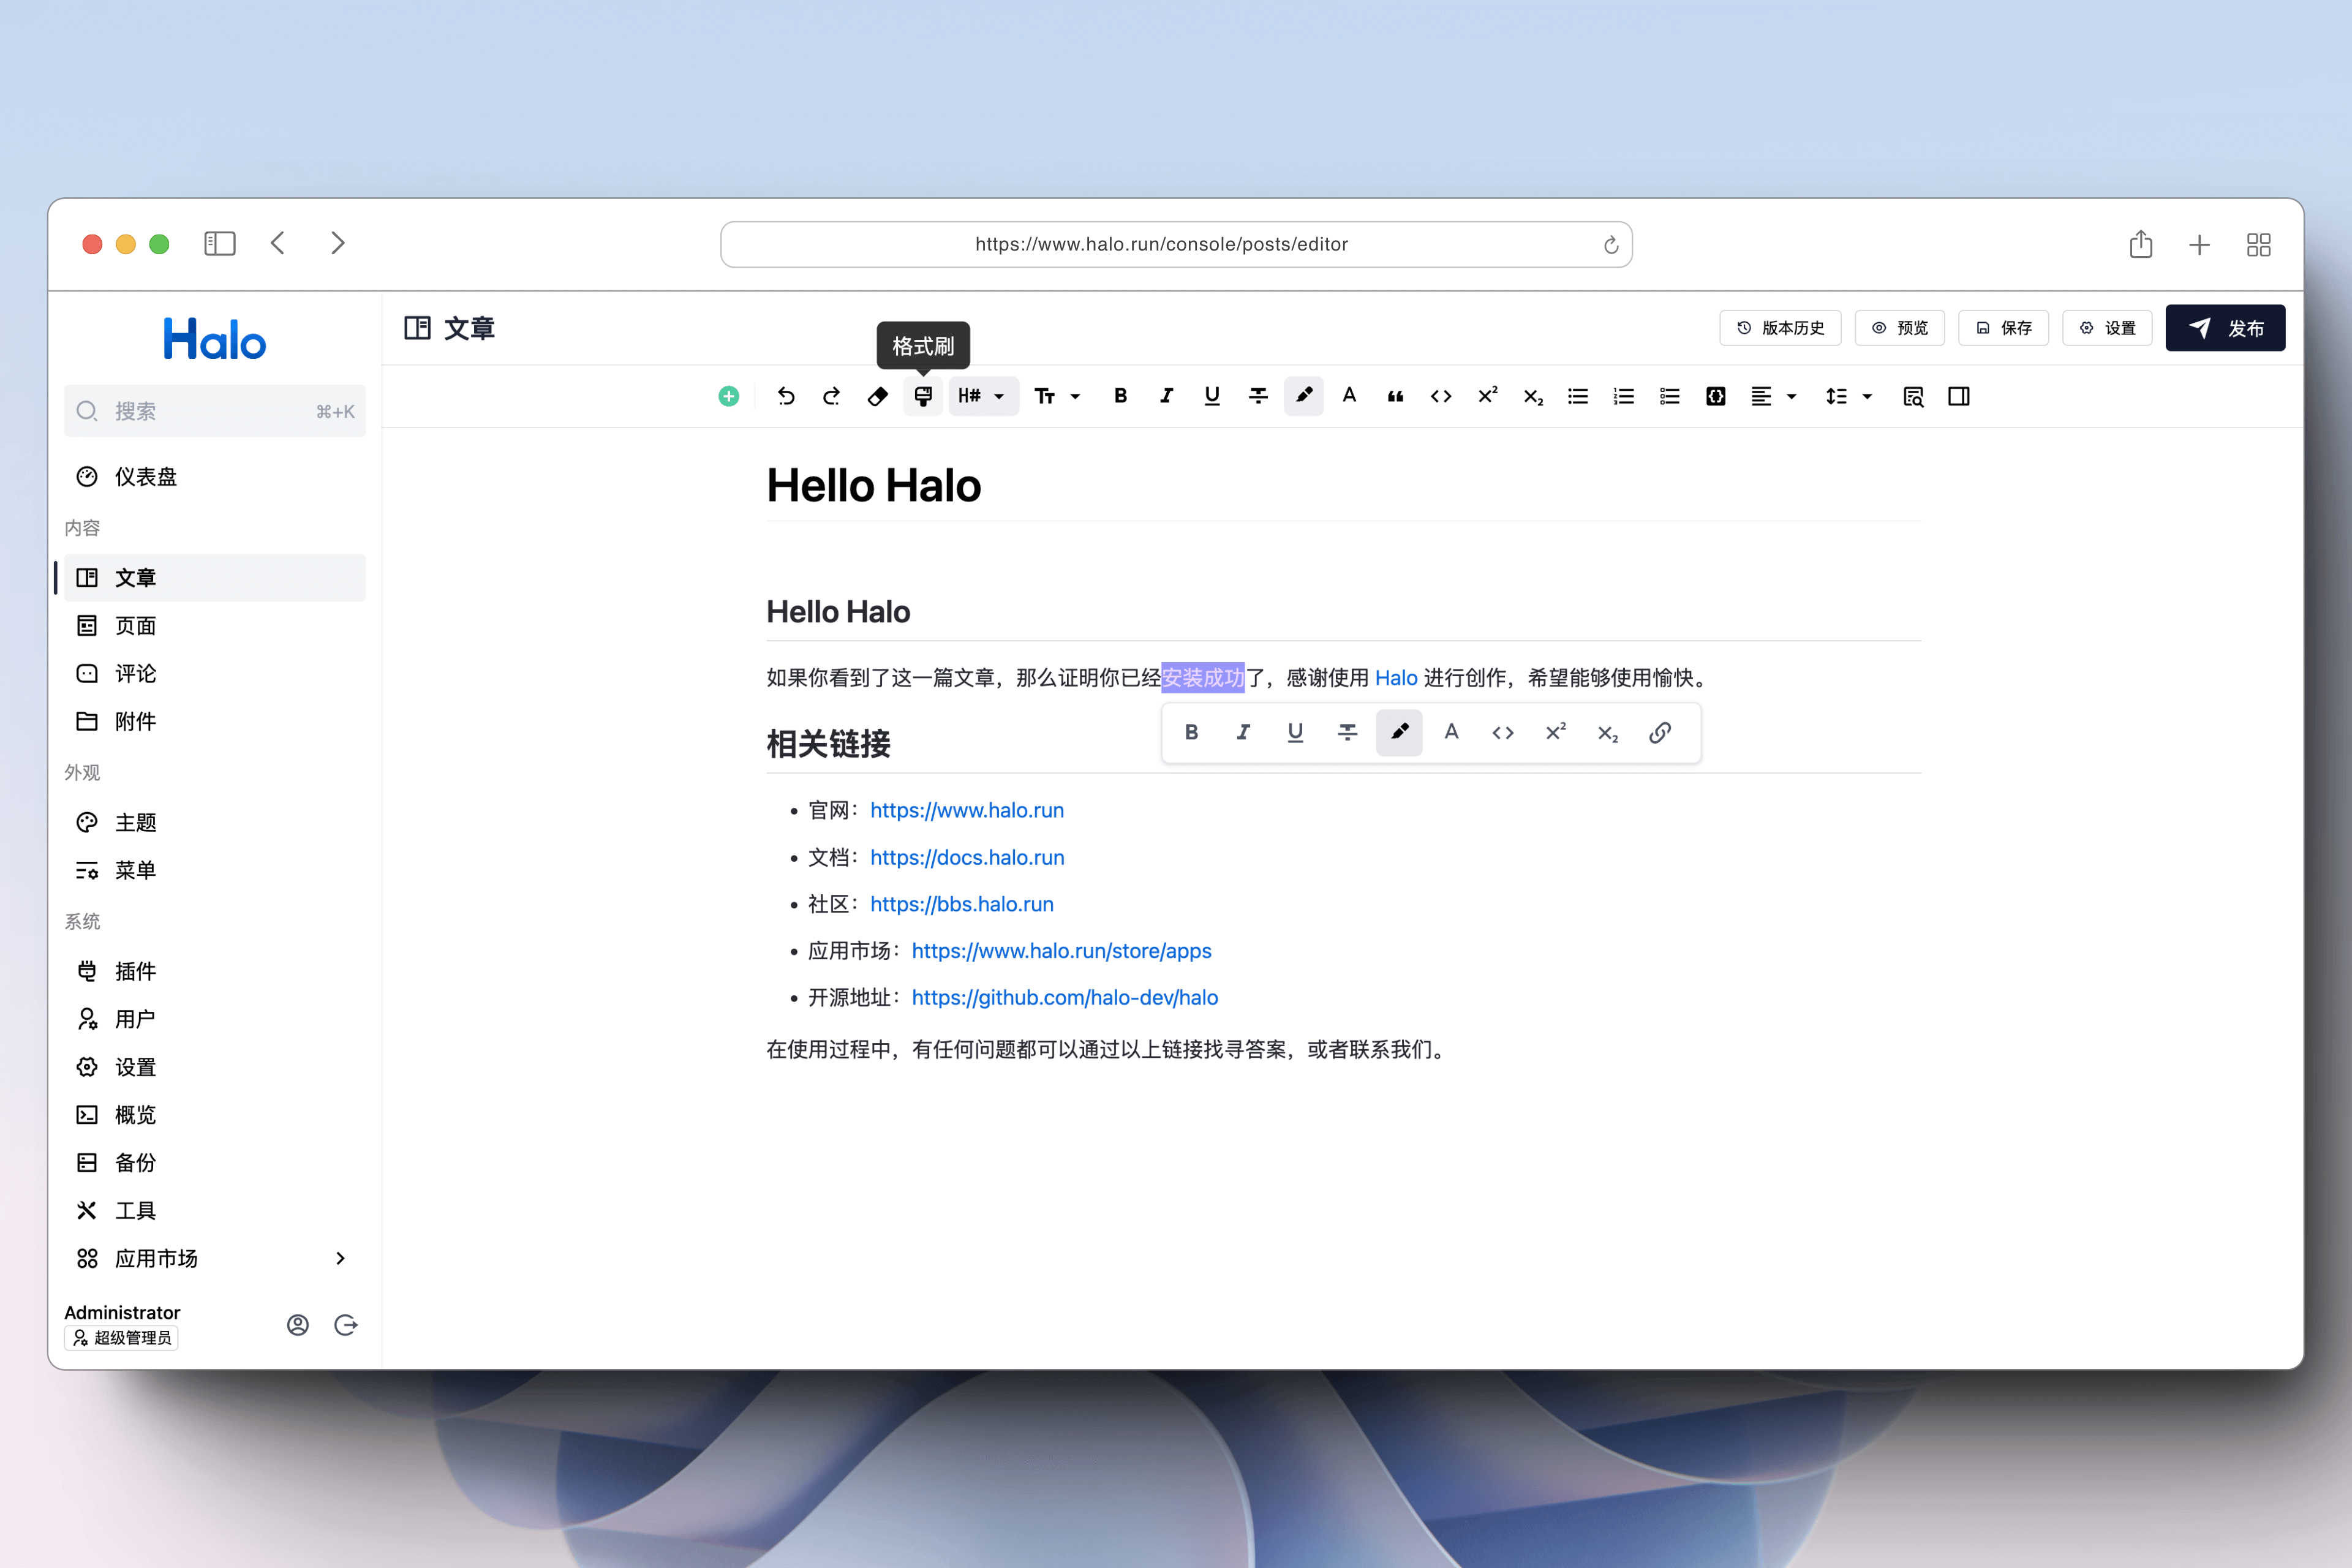Apply inline code in floating toolbar

pyautogui.click(x=1503, y=732)
